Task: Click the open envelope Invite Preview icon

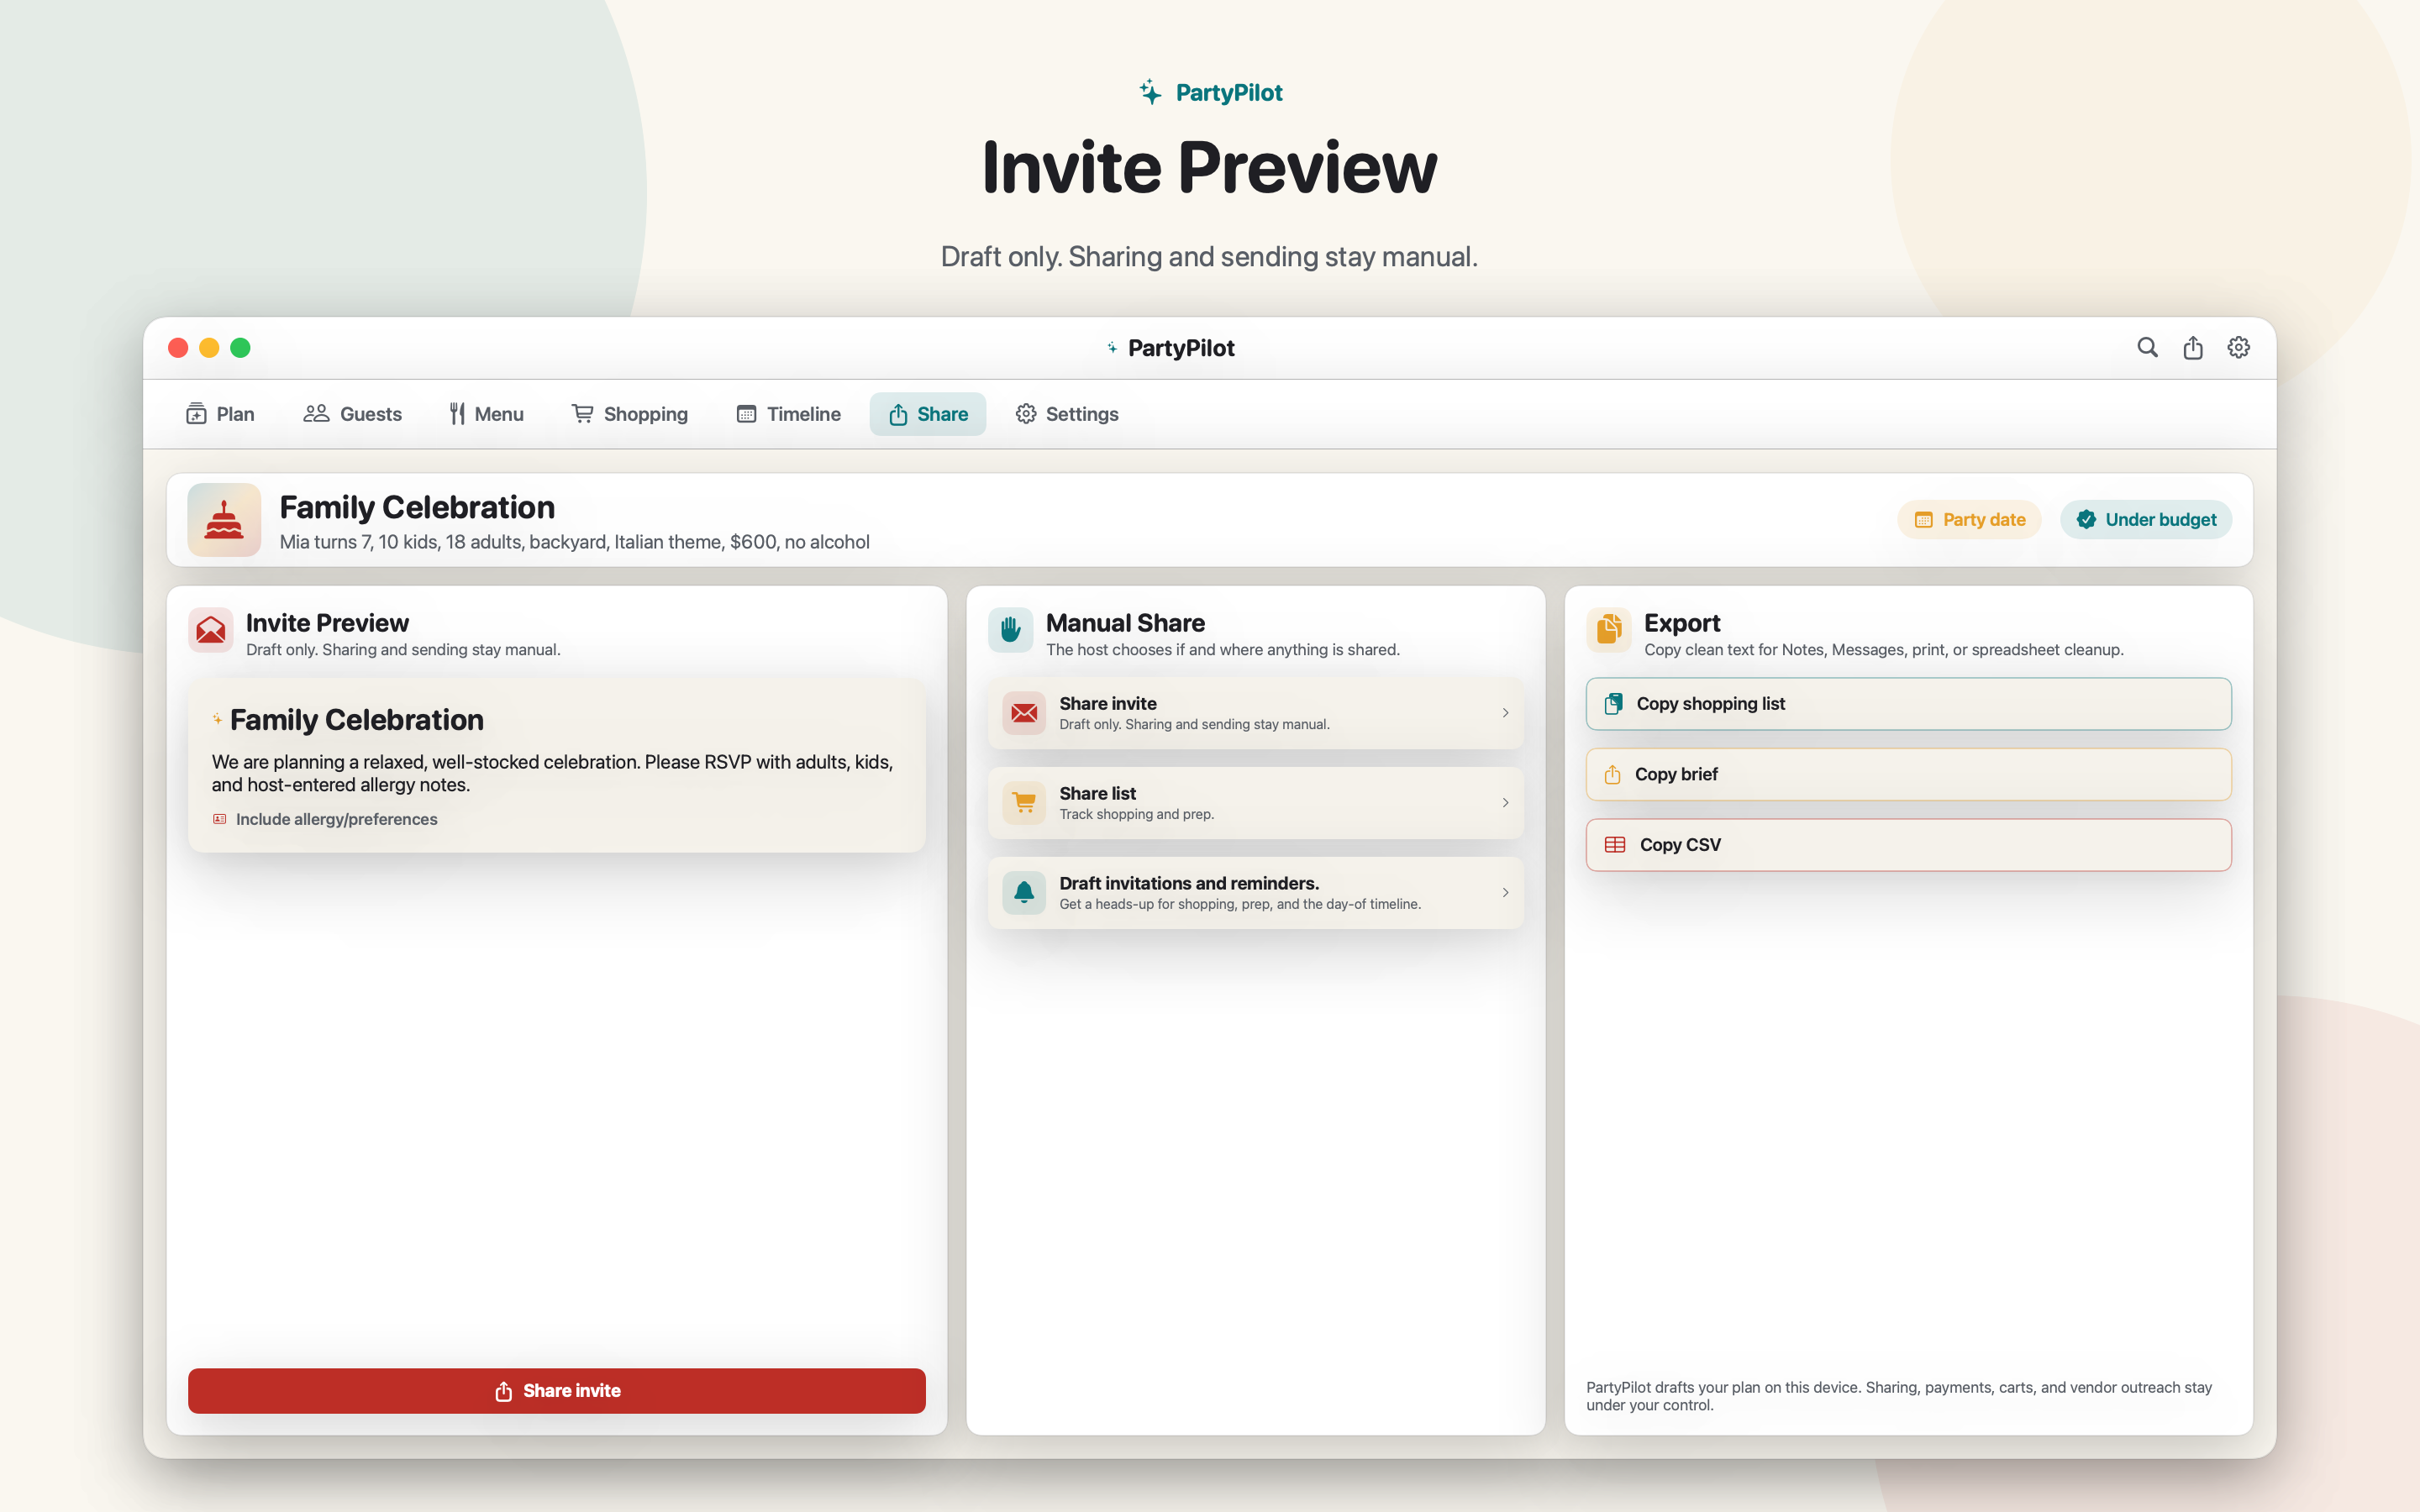Action: click(x=211, y=630)
